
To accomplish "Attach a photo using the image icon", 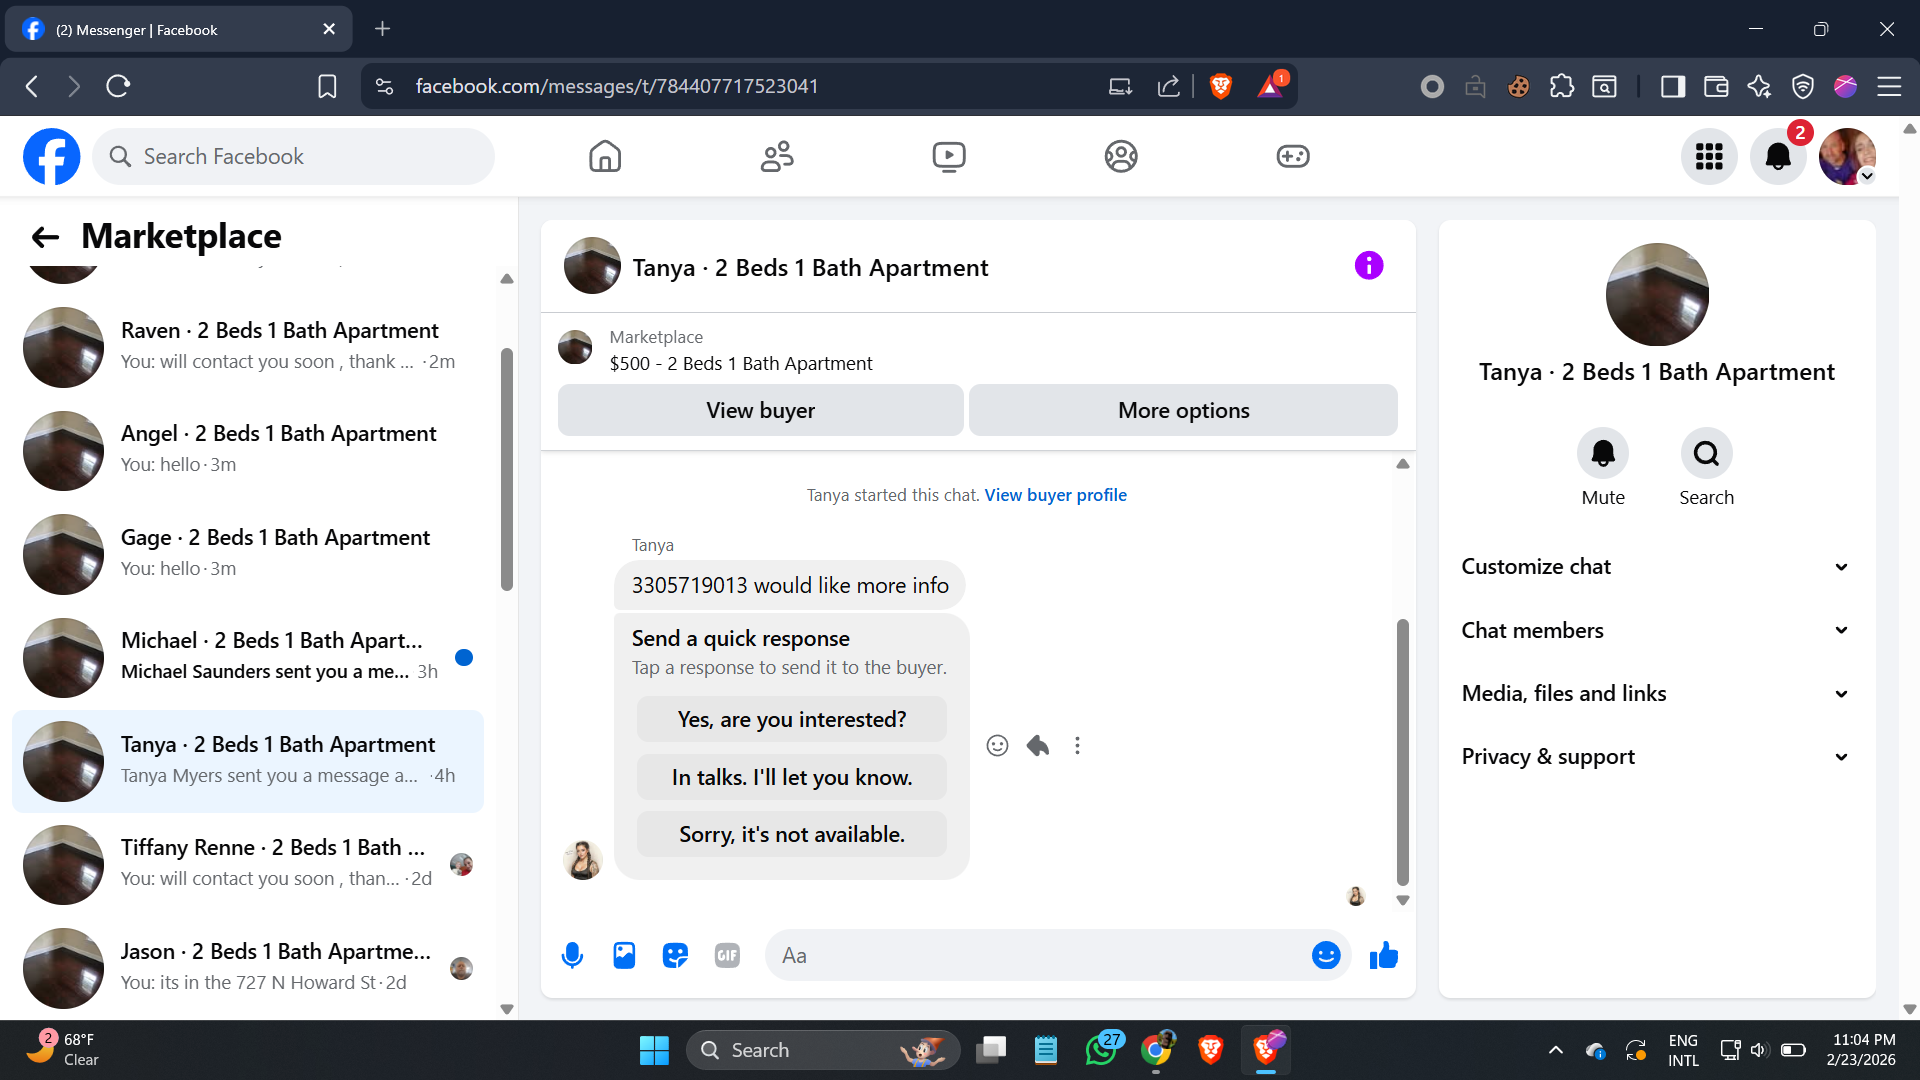I will pyautogui.click(x=624, y=956).
